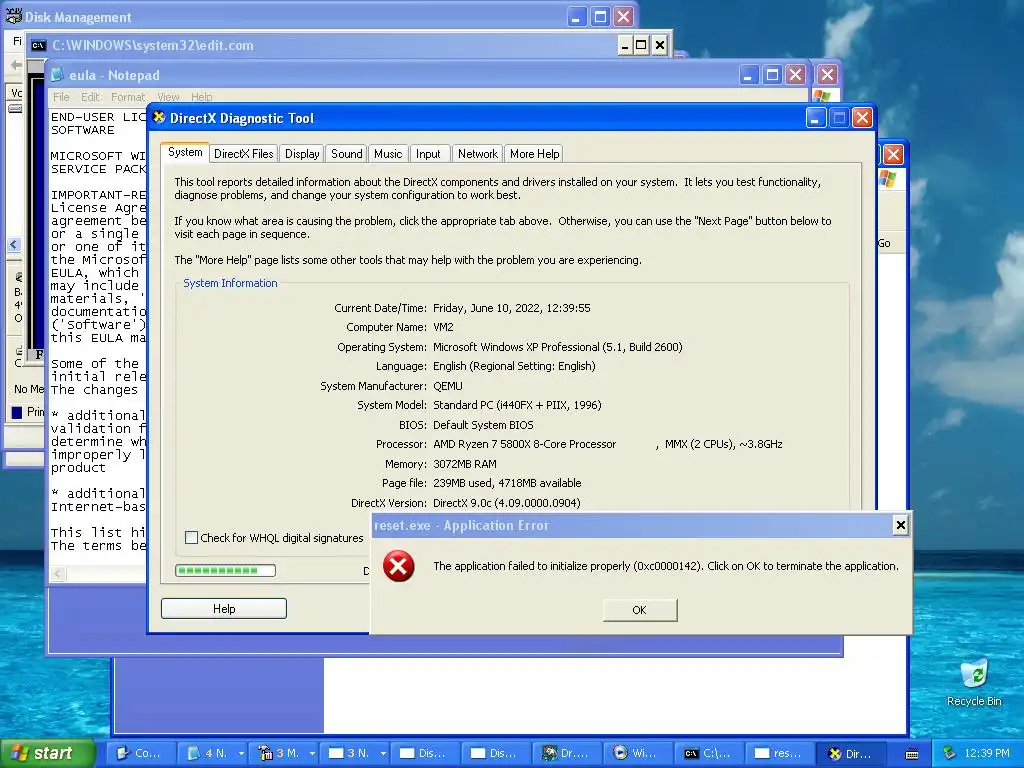Switch to the DirectX Files tab

click(244, 154)
